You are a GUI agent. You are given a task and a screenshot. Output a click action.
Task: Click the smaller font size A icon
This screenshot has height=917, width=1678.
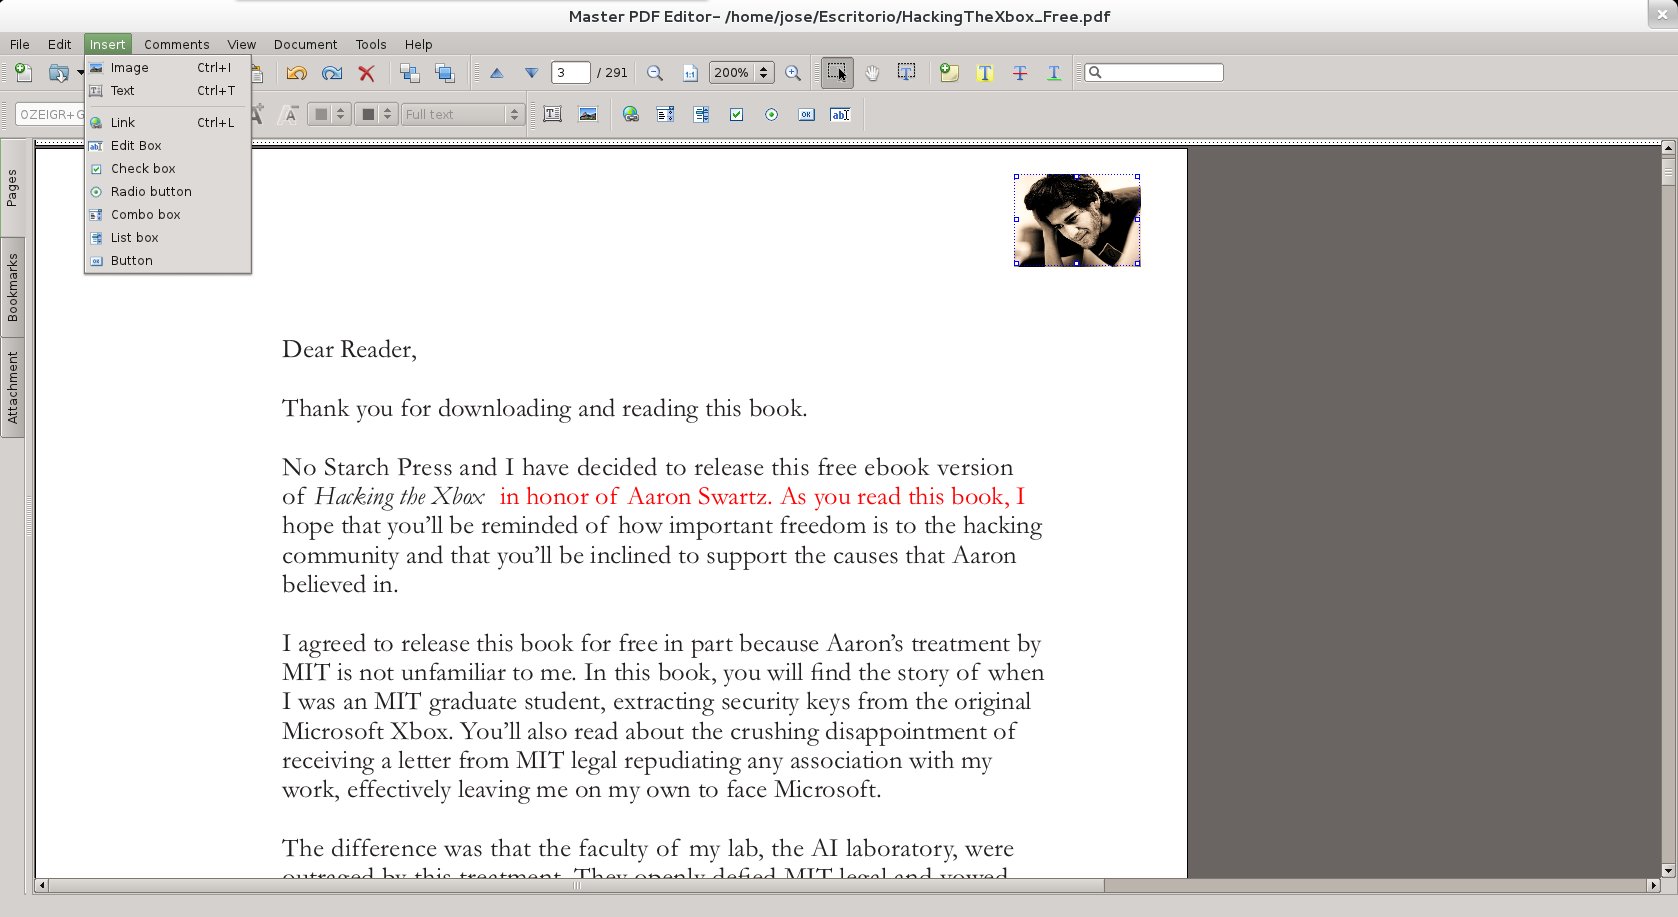pyautogui.click(x=290, y=115)
